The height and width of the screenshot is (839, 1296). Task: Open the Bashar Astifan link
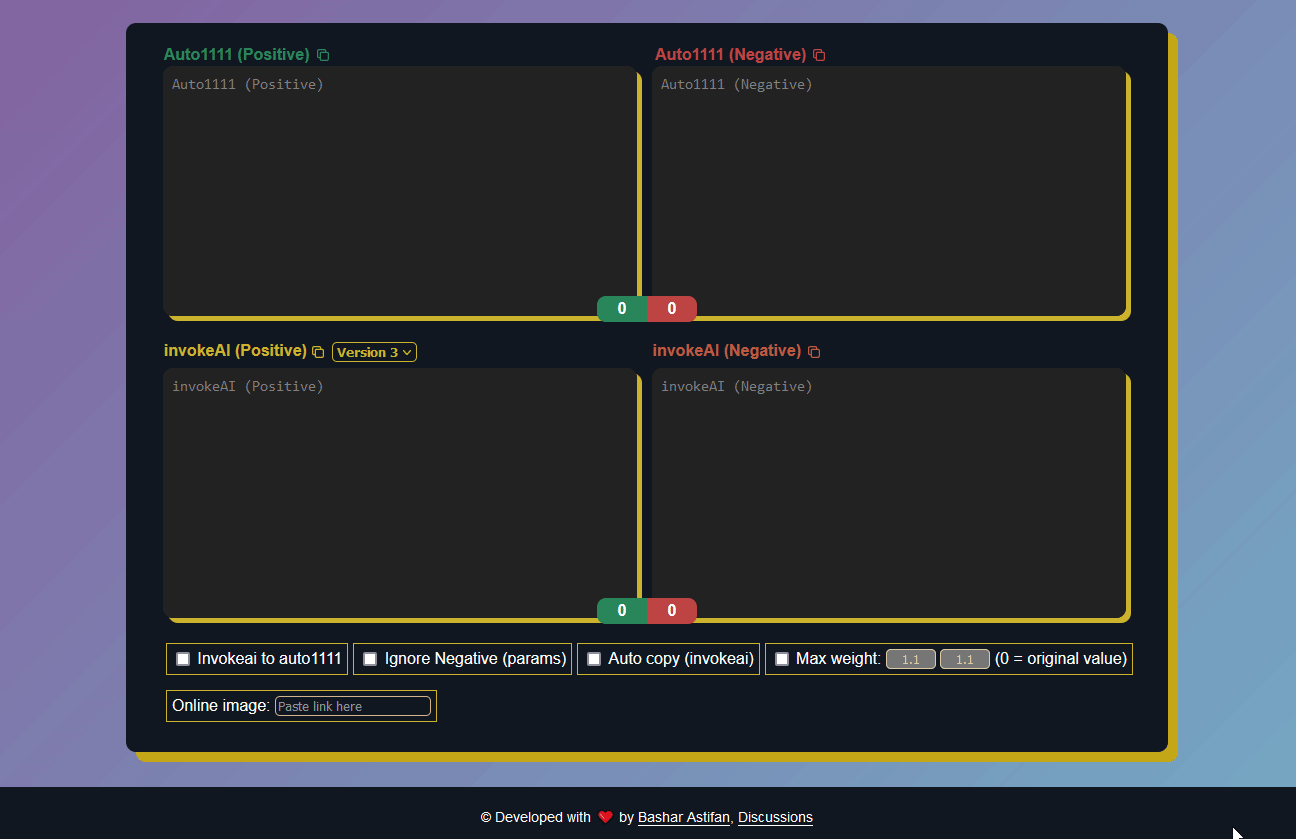point(684,817)
